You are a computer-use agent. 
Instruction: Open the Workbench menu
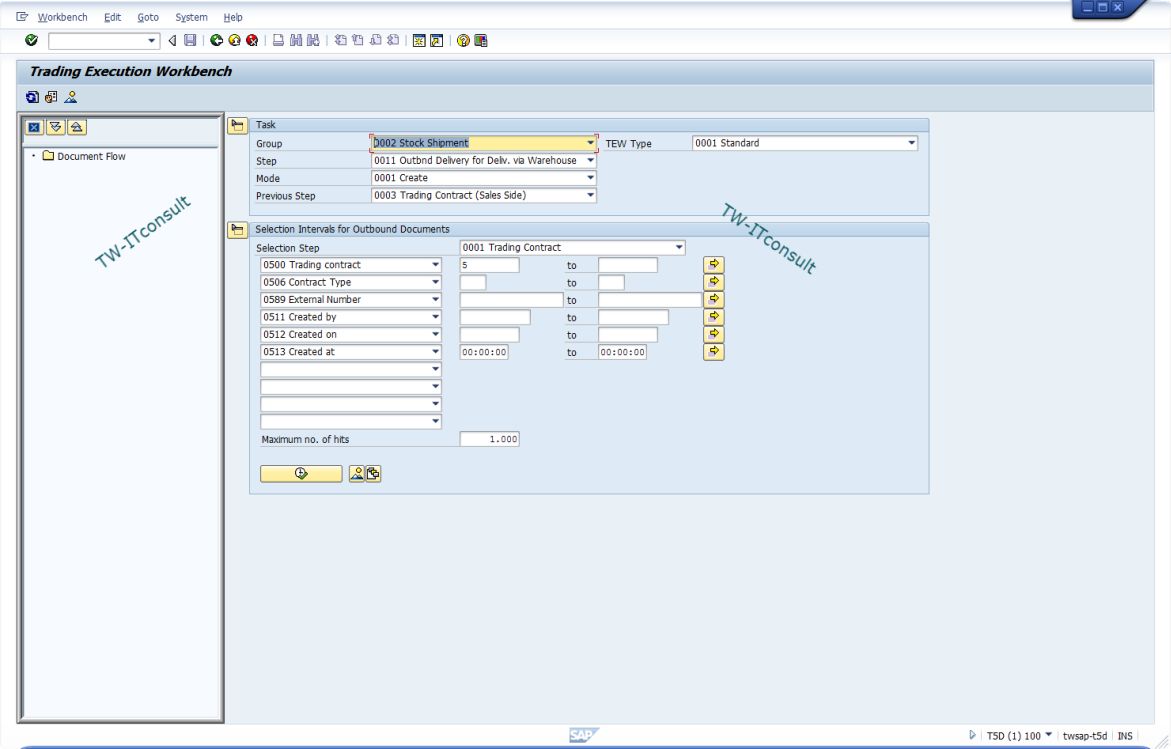63,17
